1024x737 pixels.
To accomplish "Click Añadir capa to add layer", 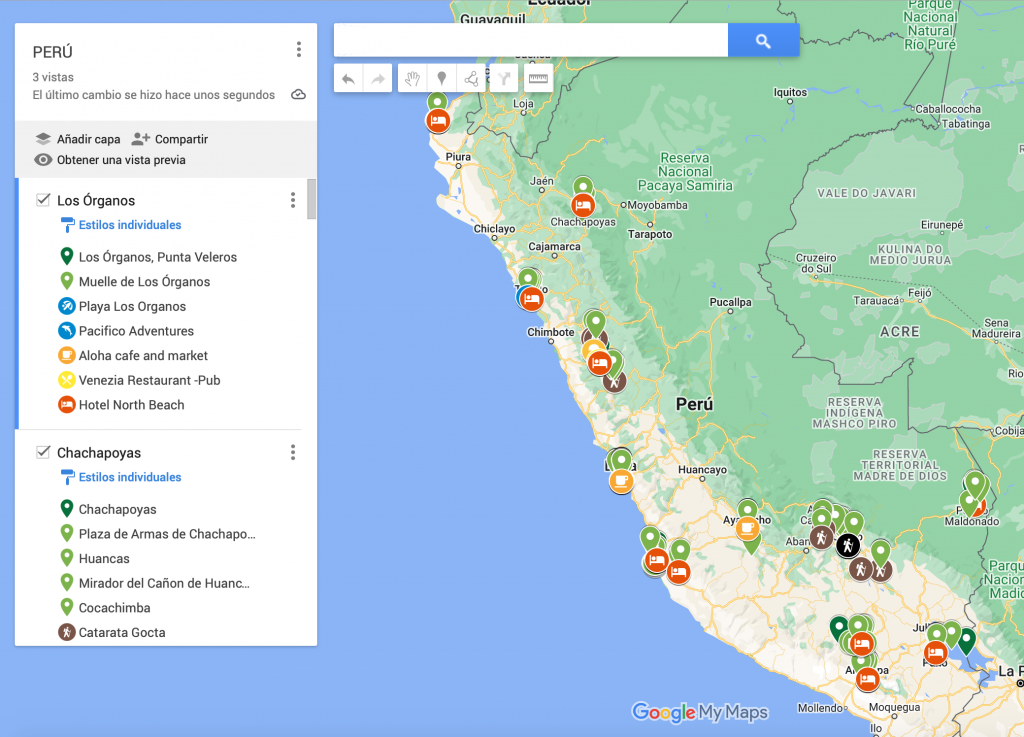I will pos(78,139).
